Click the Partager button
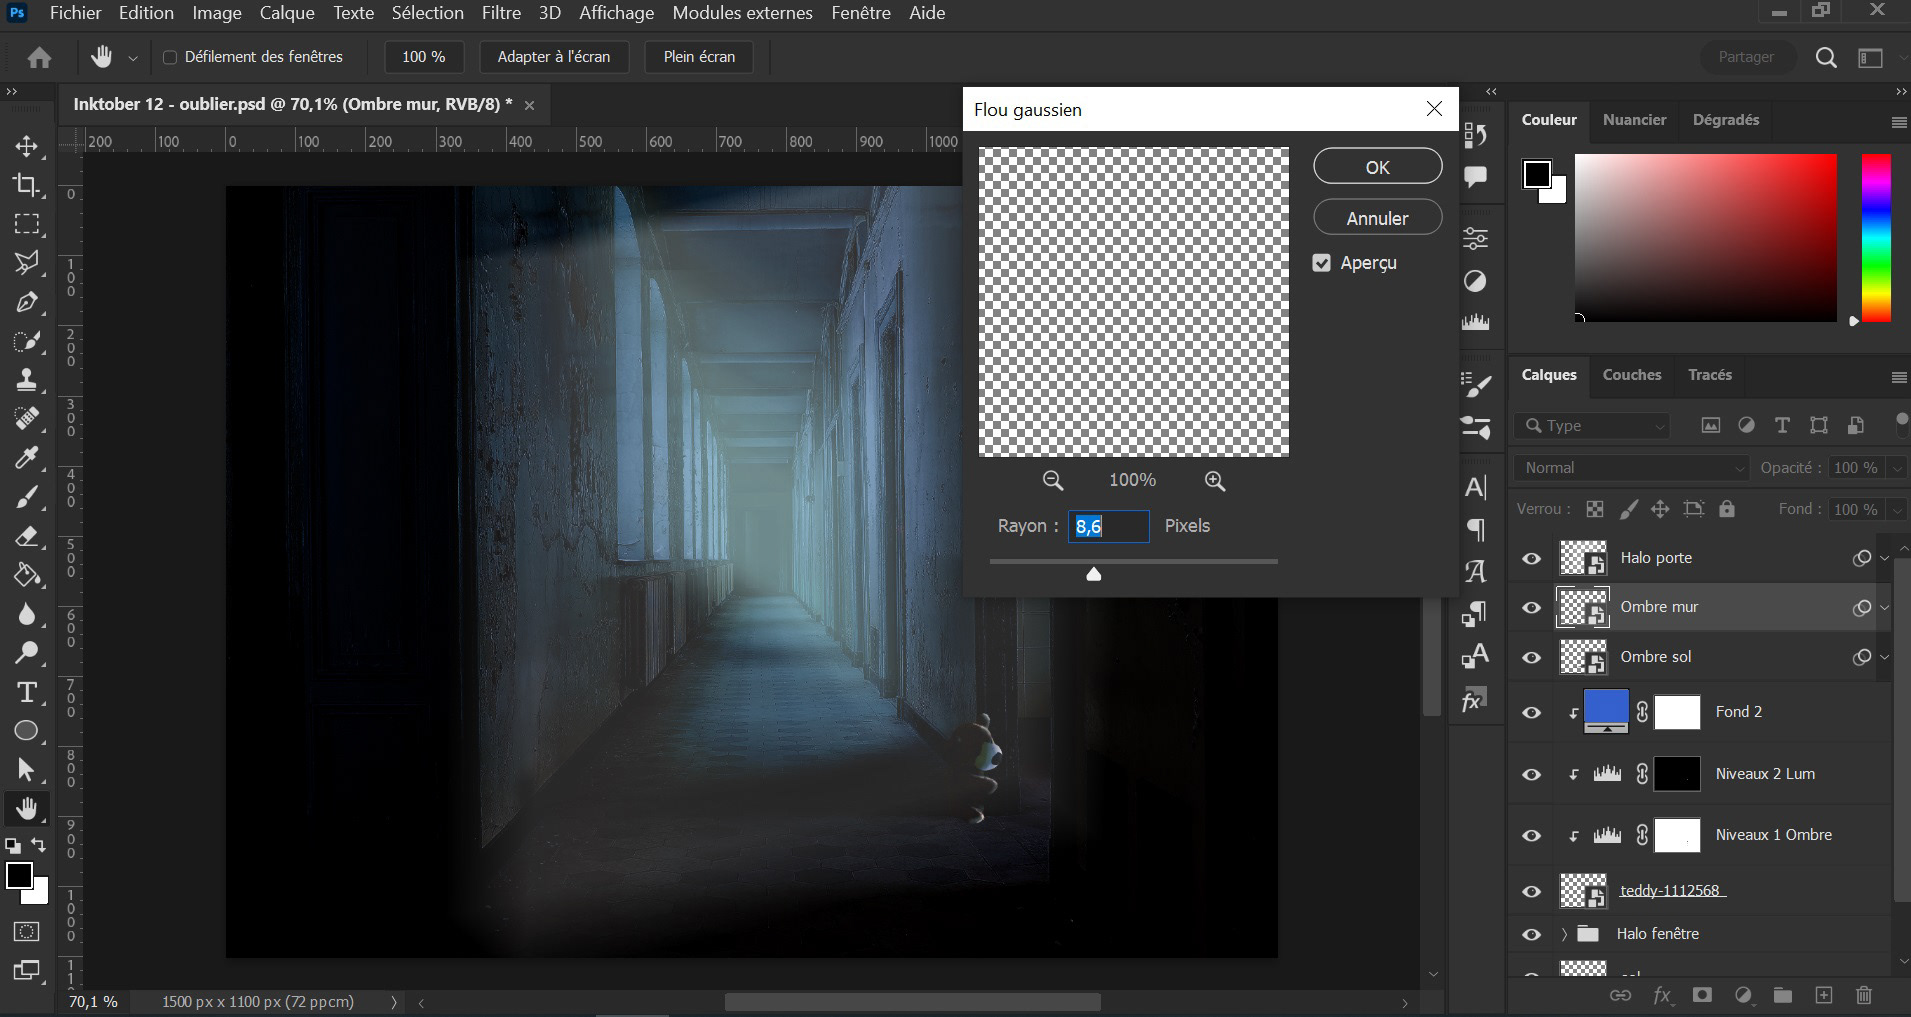The image size is (1911, 1017). point(1746,57)
